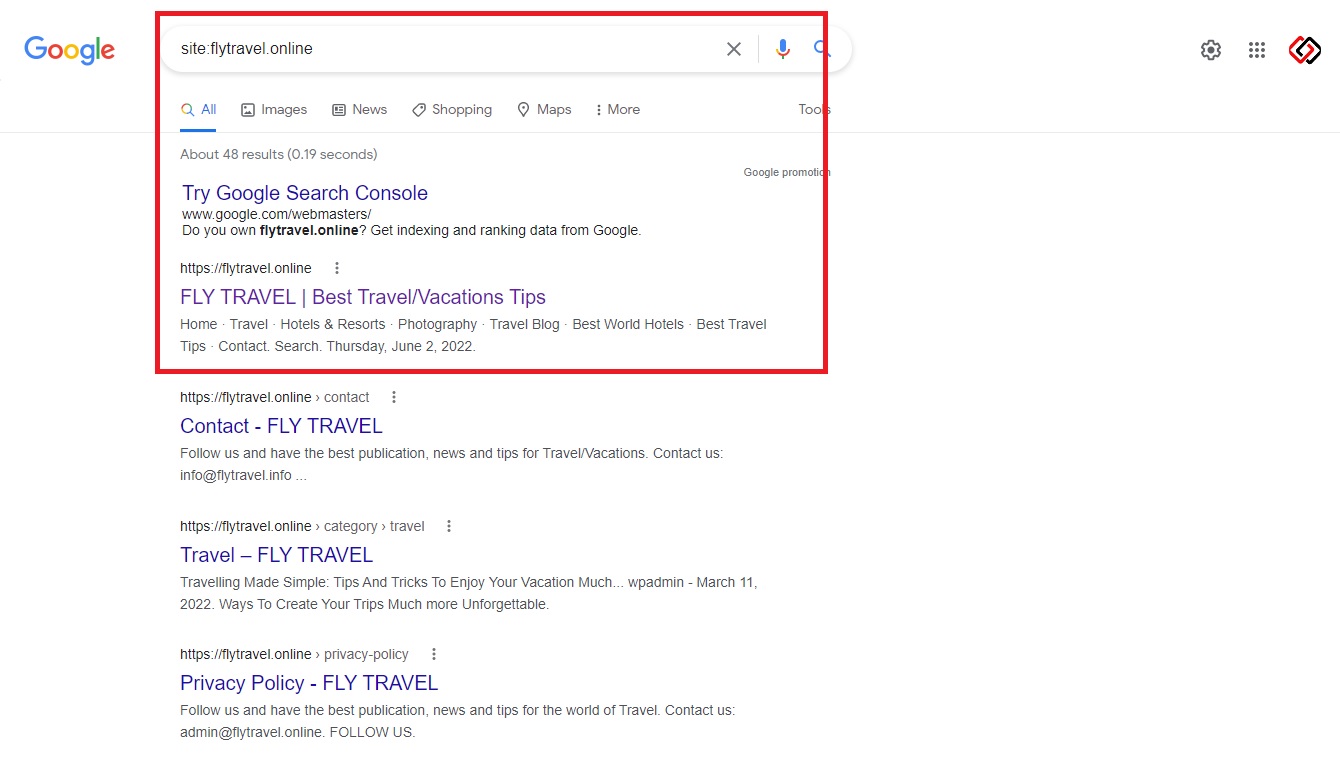Open FLY TRAVEL | Best Travel/Vacations Tips result
The height and width of the screenshot is (768, 1340).
363,297
